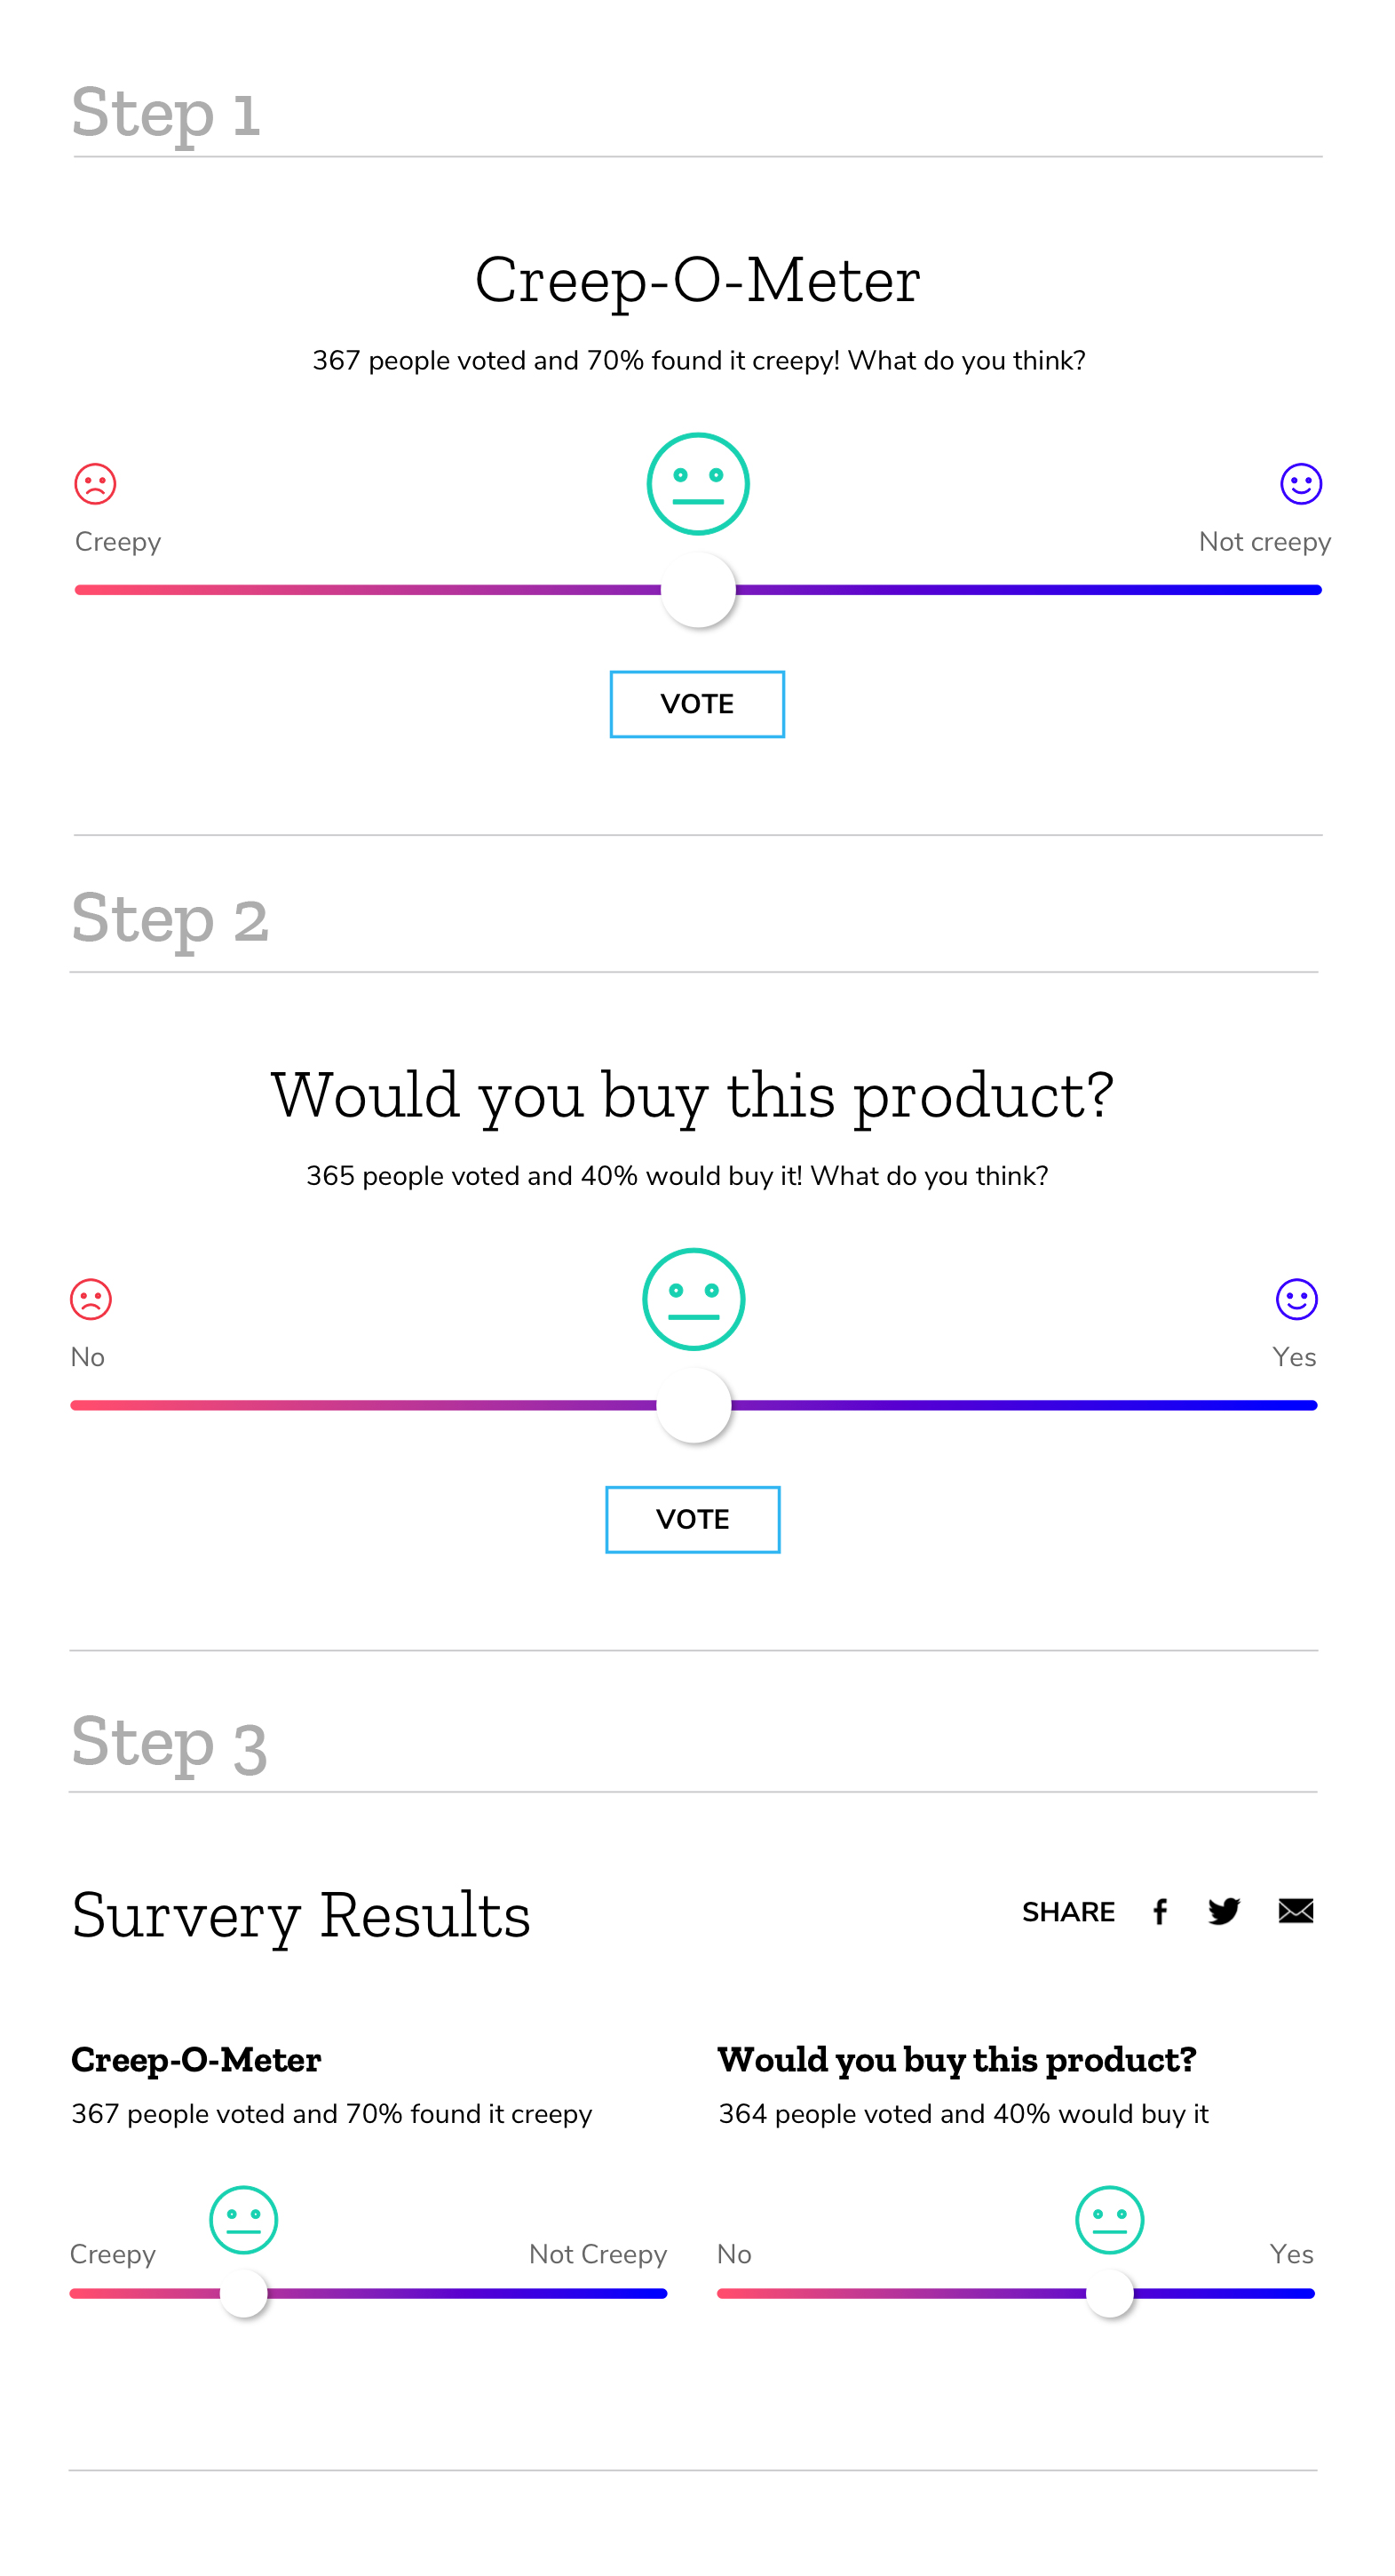The image size is (1395, 2576).
Task: Share results via the email envelope icon
Action: point(1296,1911)
